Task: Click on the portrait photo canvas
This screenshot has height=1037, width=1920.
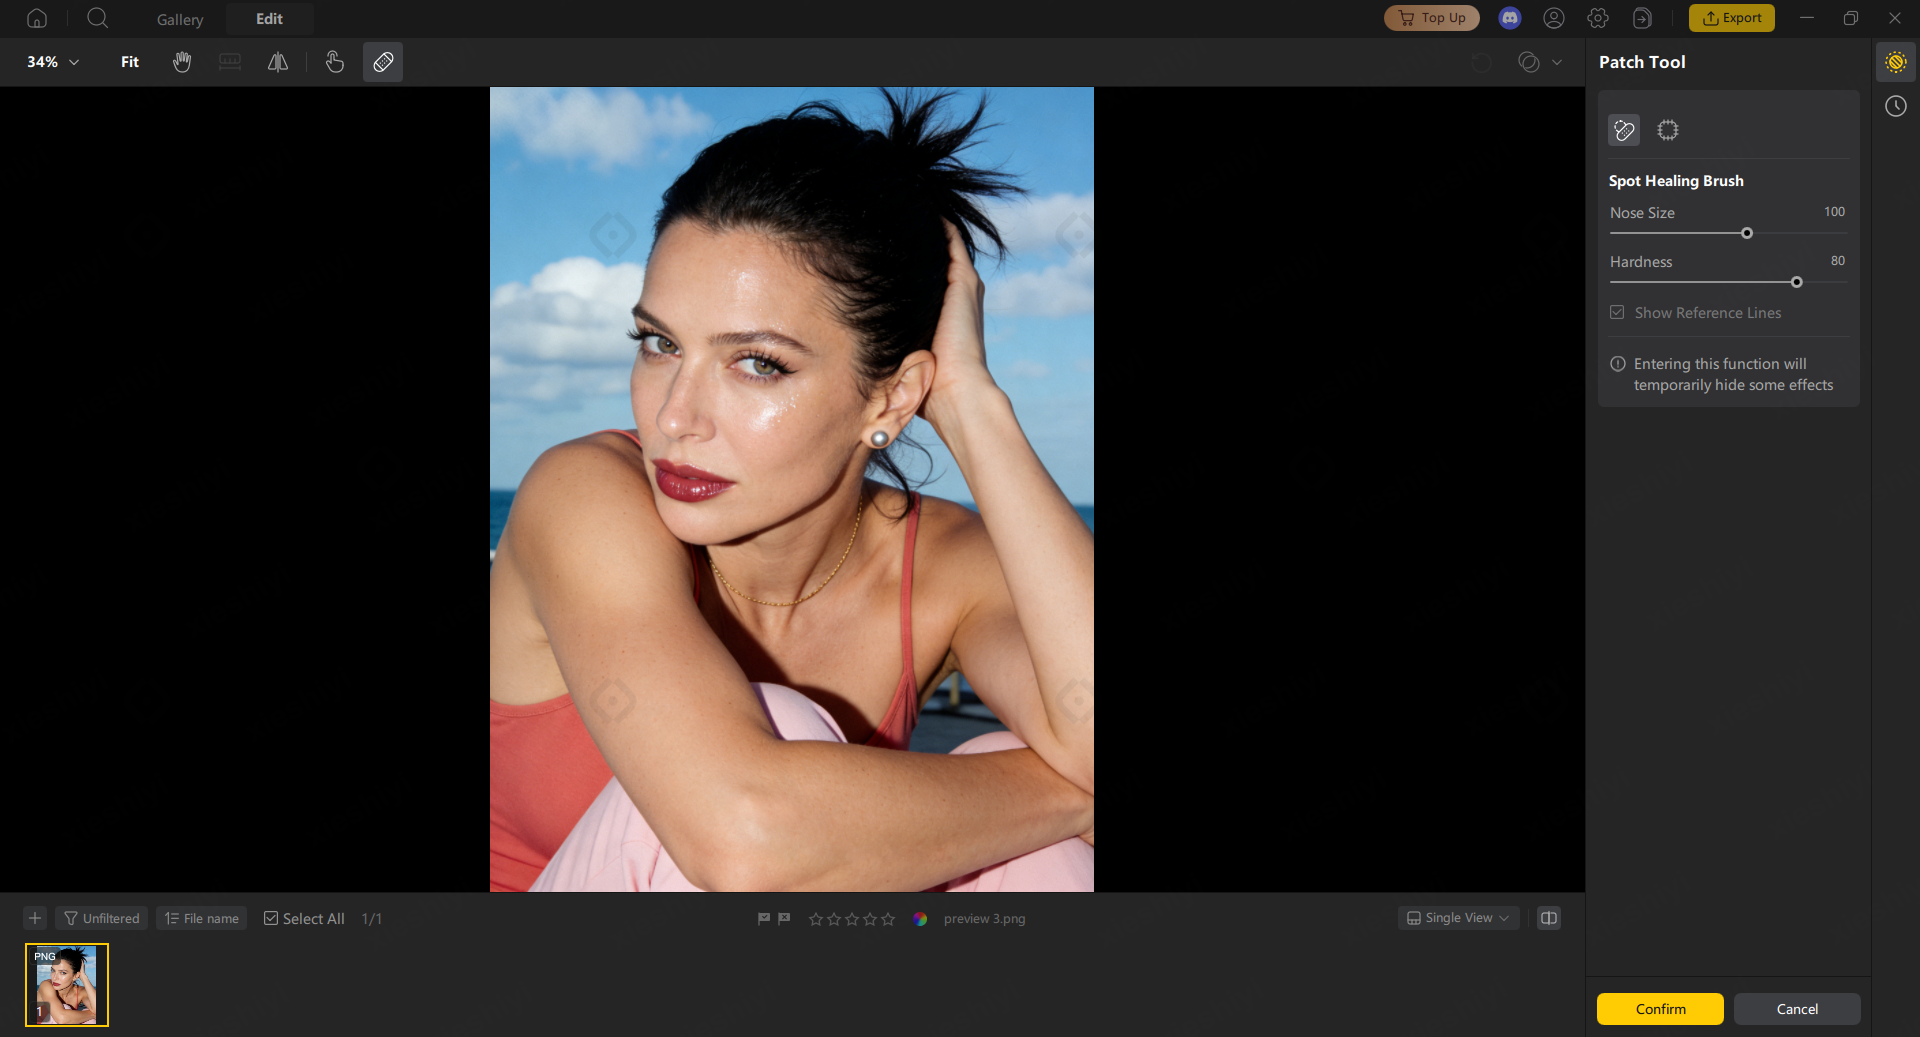Action: point(792,489)
